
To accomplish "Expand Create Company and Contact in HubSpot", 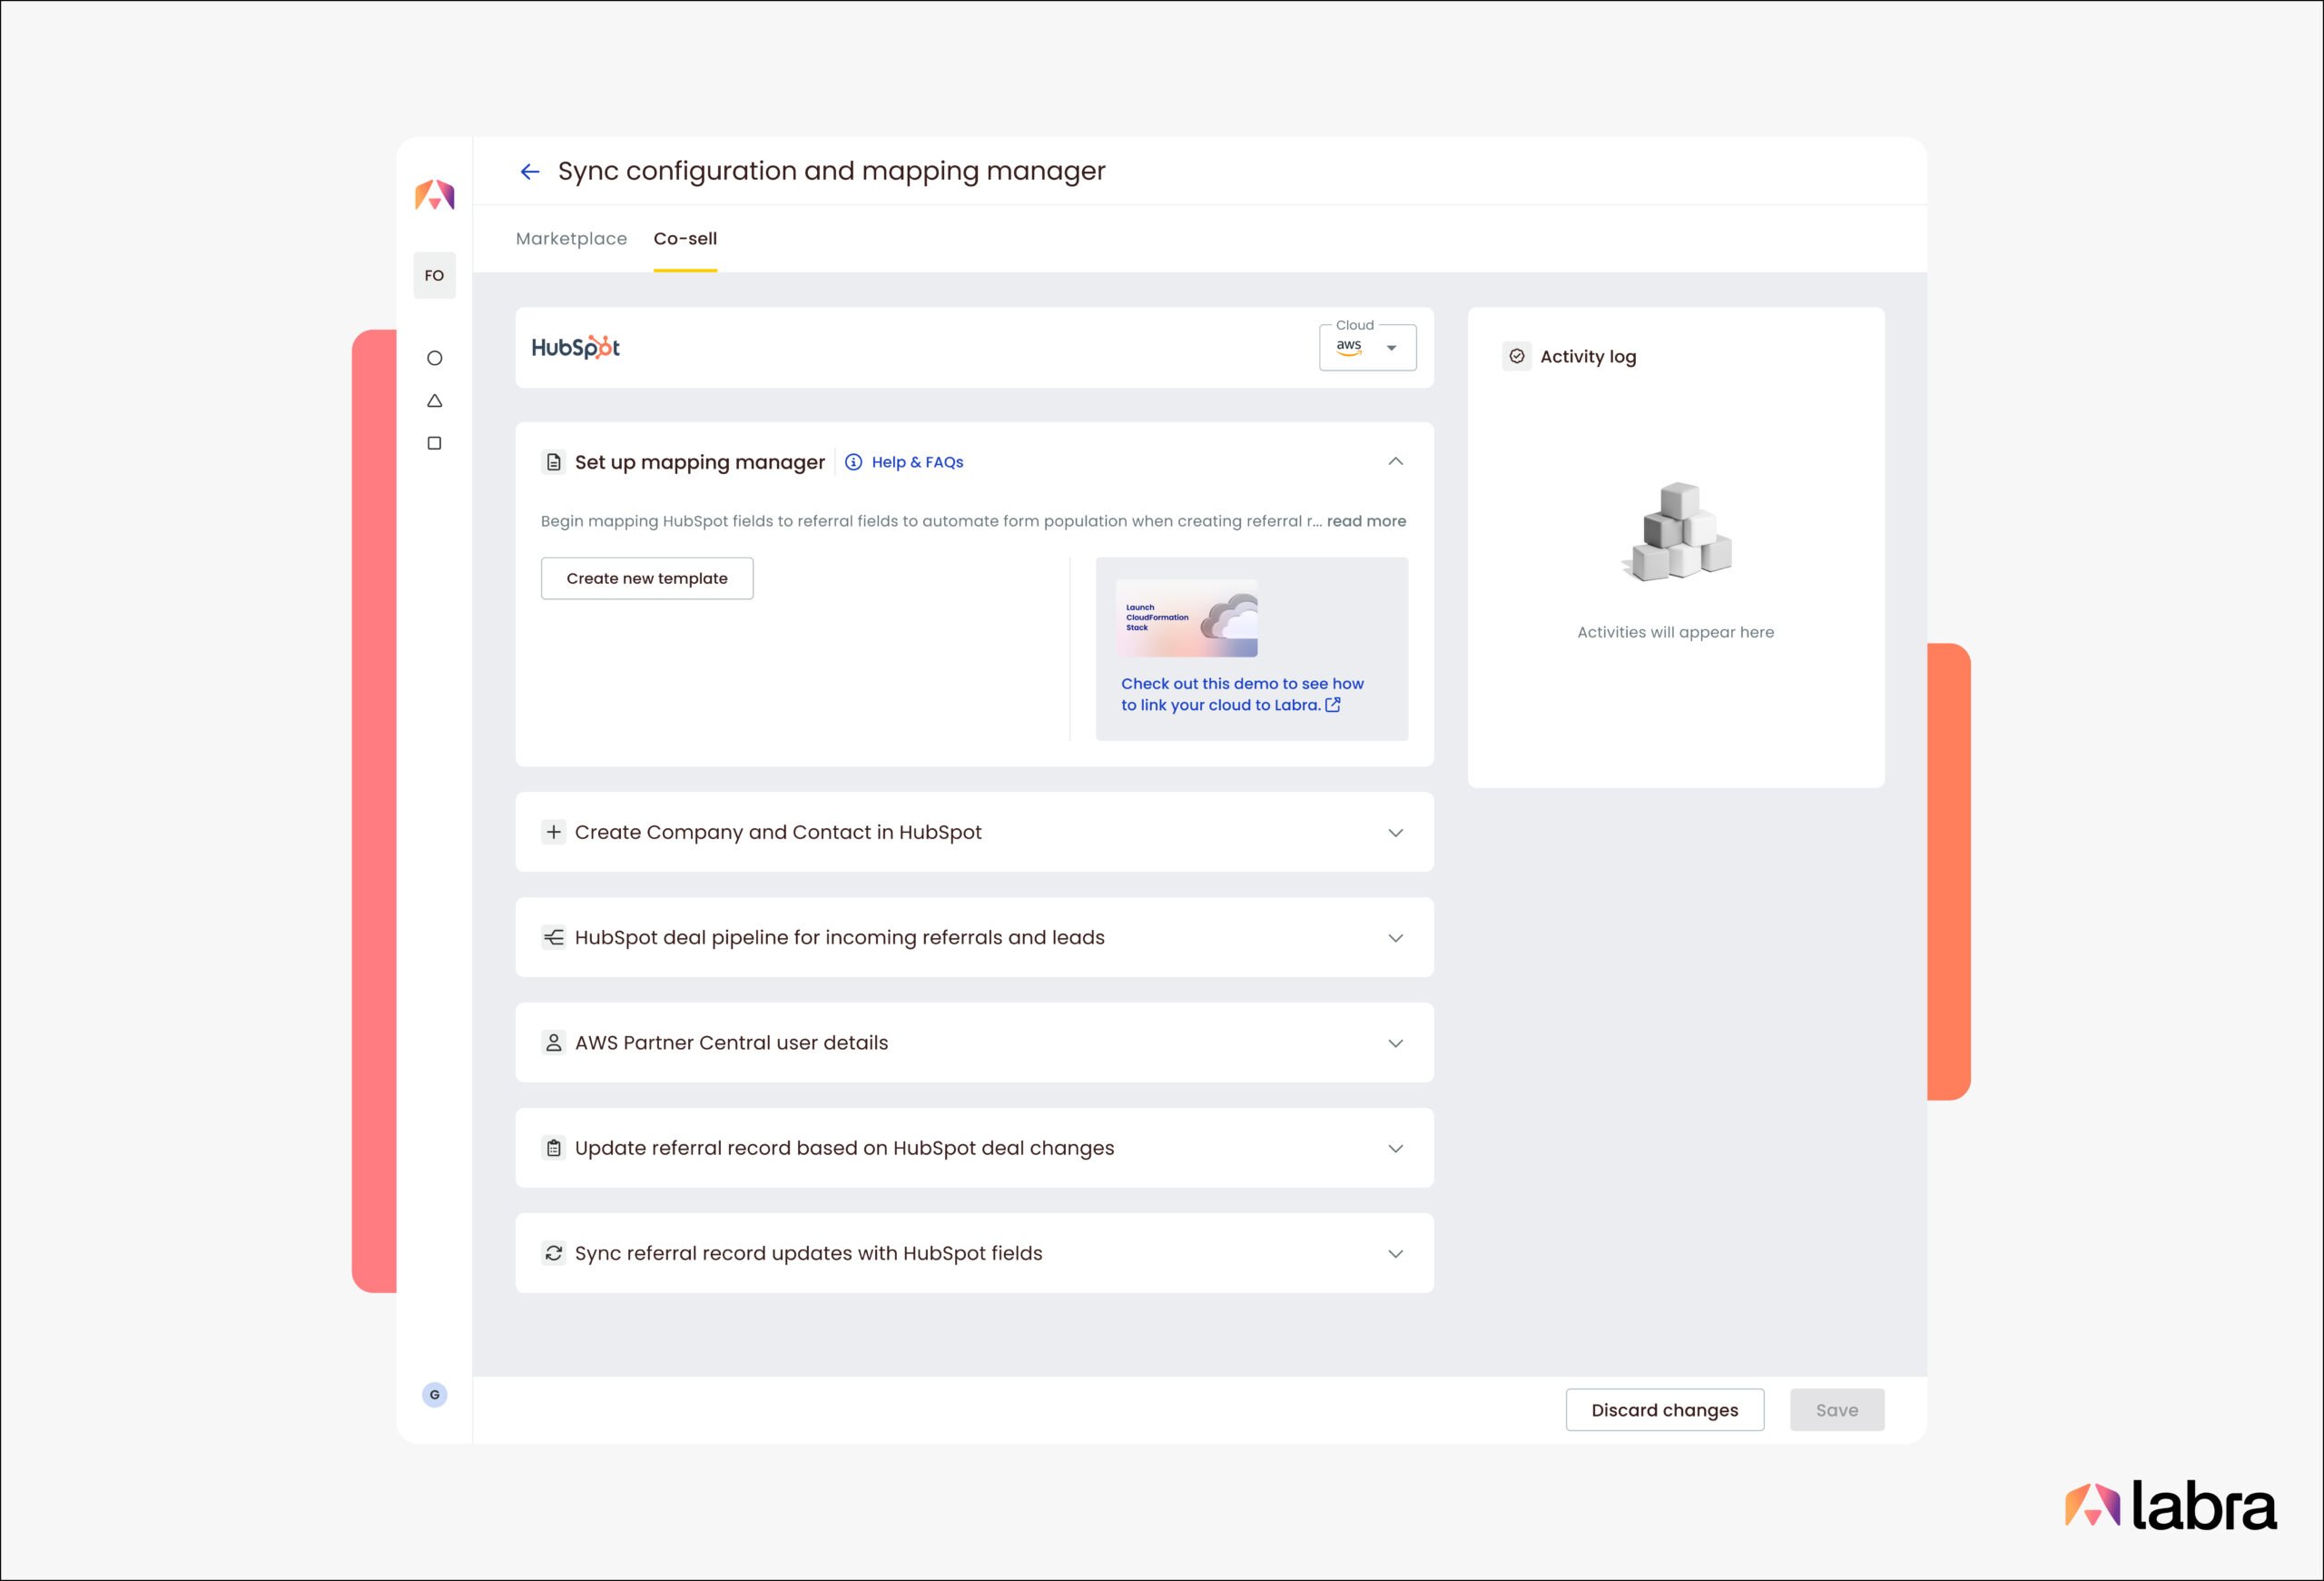I will [x=1395, y=832].
